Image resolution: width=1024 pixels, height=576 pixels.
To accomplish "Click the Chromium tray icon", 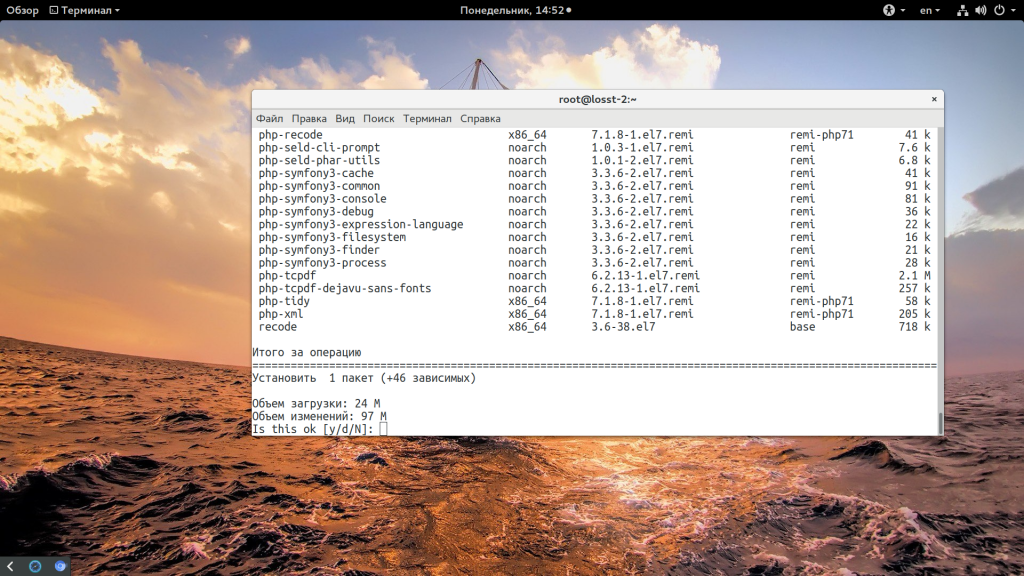I will tap(60, 566).
